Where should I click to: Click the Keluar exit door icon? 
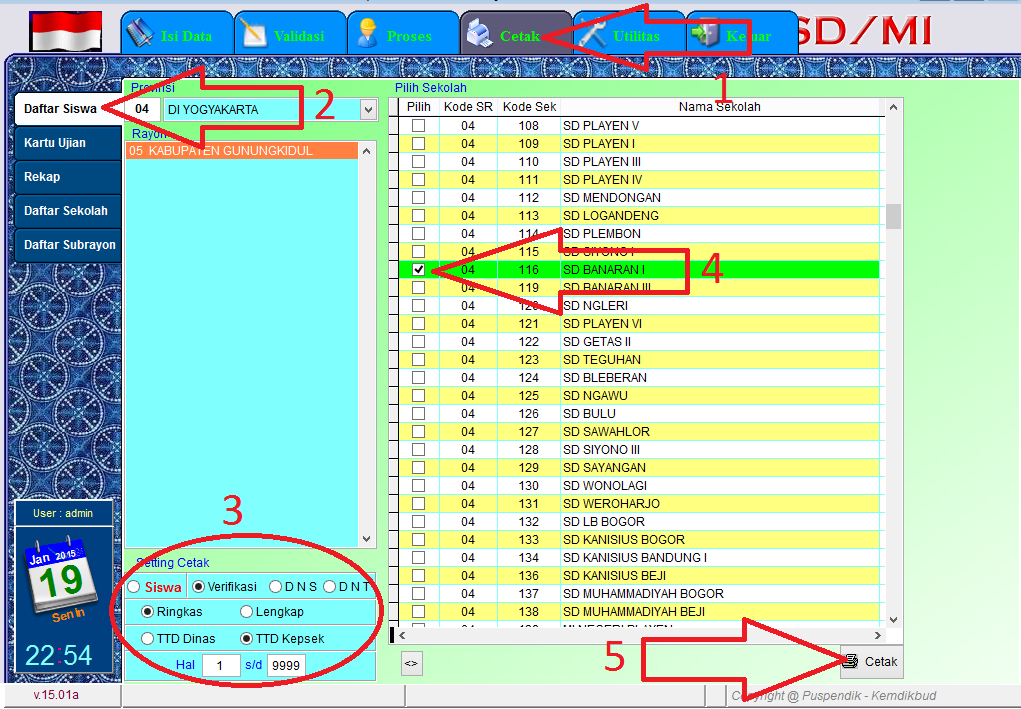click(x=705, y=35)
